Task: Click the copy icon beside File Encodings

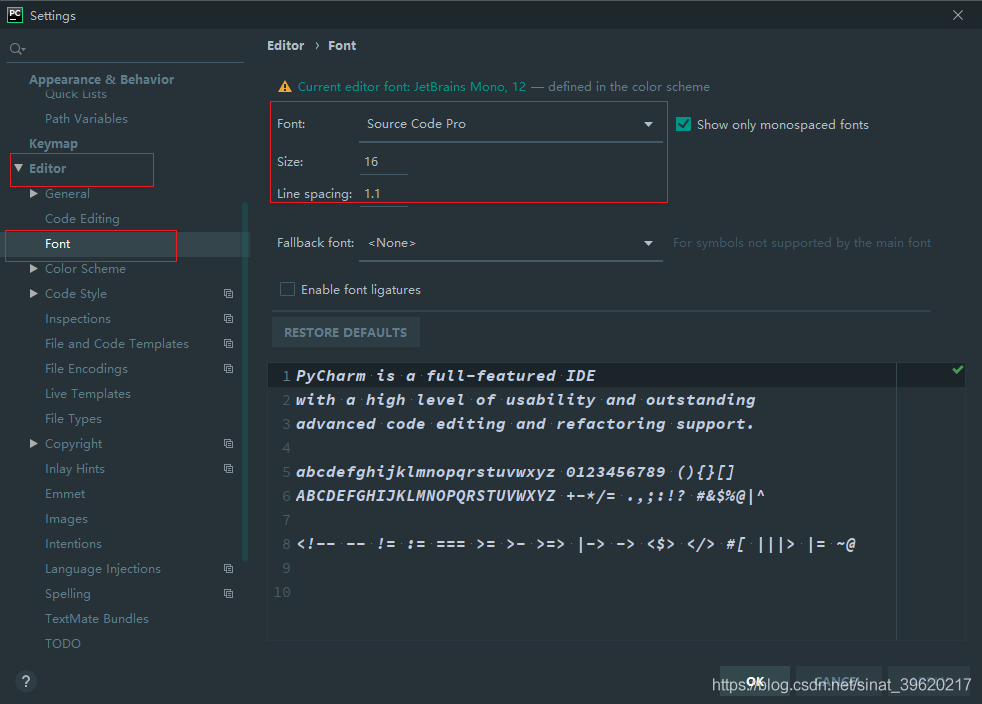Action: pos(228,369)
